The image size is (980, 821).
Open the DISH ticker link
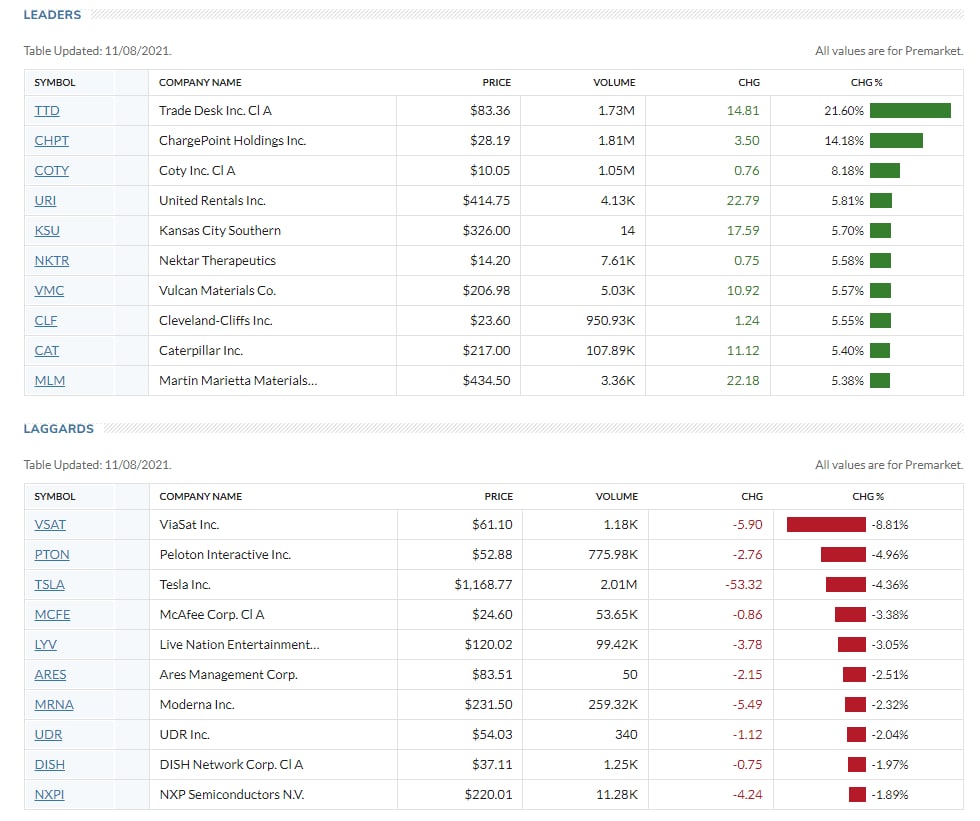(49, 765)
